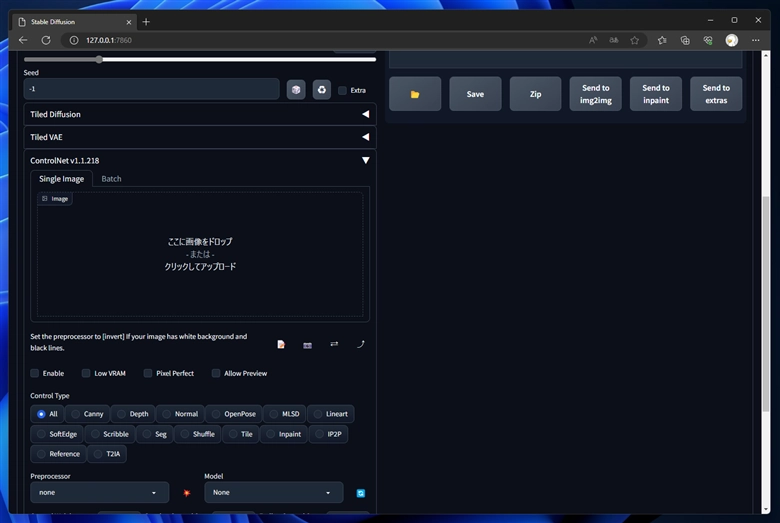Toggle the Low VRAM checkbox
This screenshot has height=523, width=780.
[x=86, y=373]
